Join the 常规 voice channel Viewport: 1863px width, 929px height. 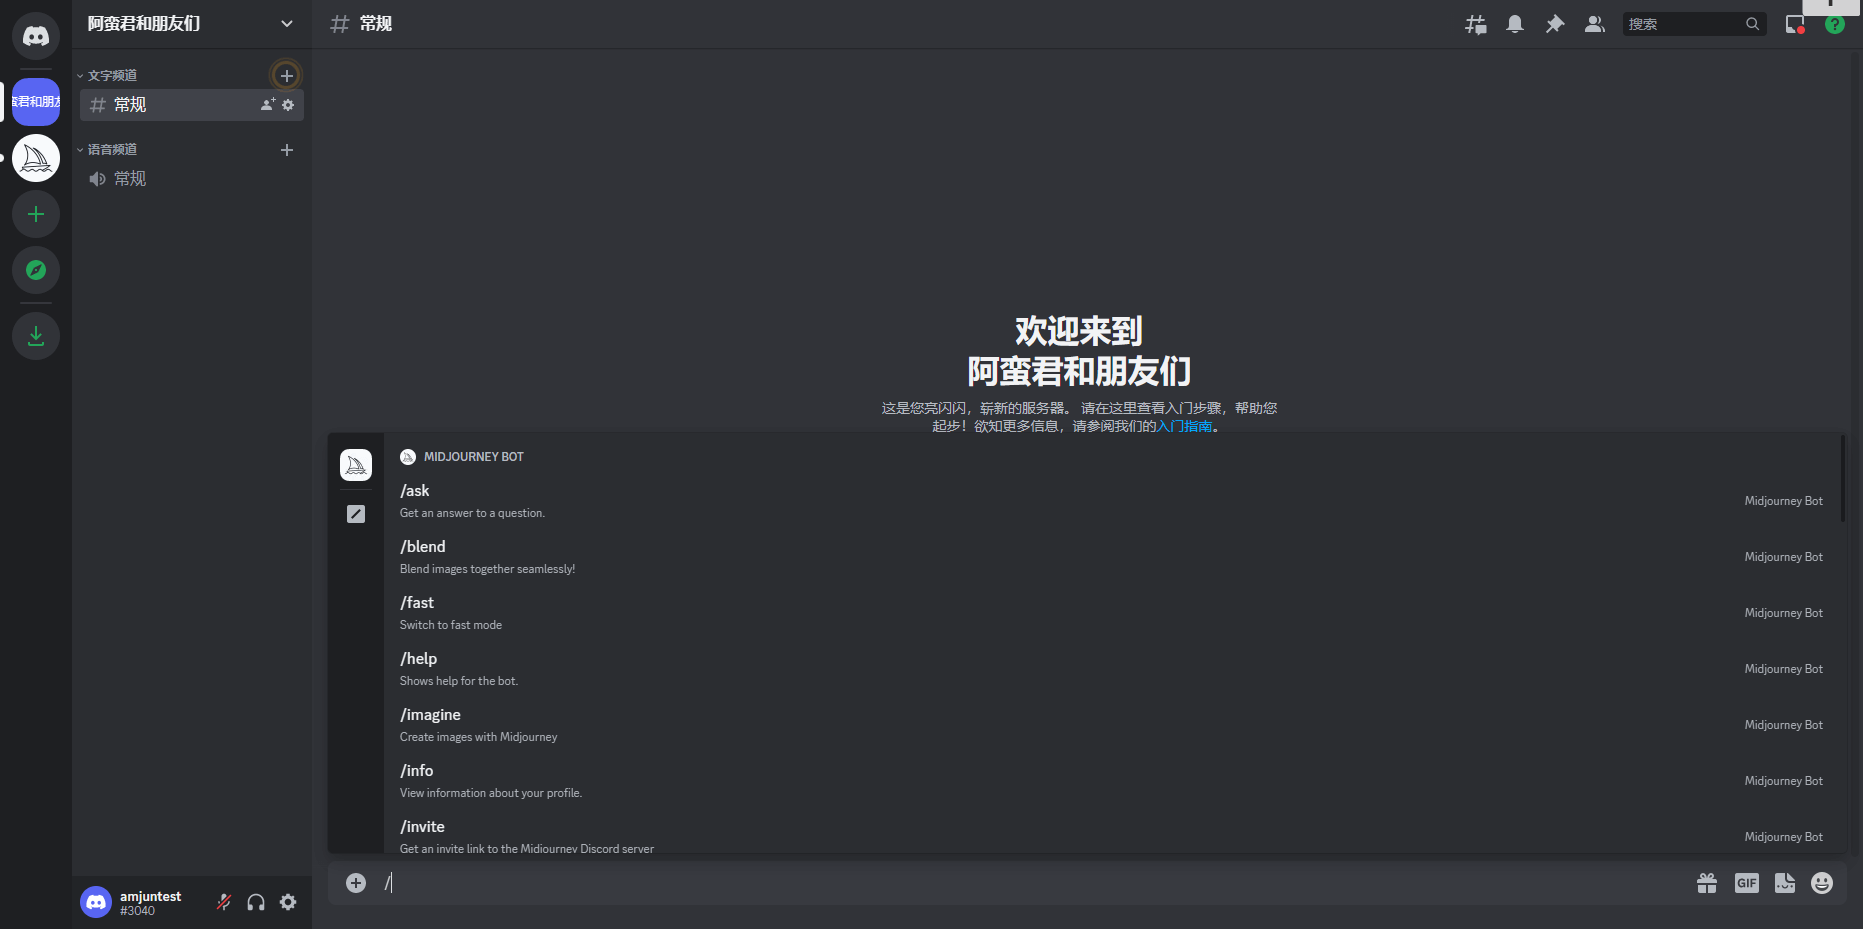(130, 179)
